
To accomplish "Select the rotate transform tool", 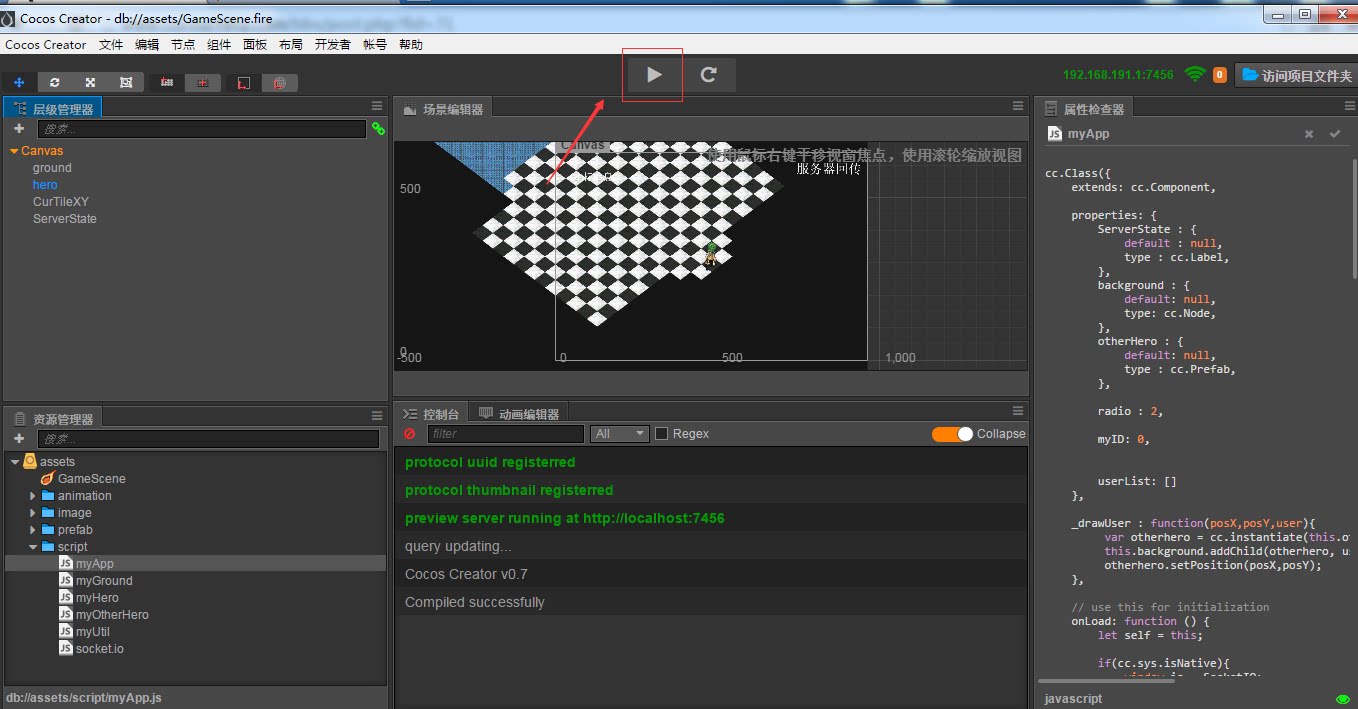I will 55,82.
